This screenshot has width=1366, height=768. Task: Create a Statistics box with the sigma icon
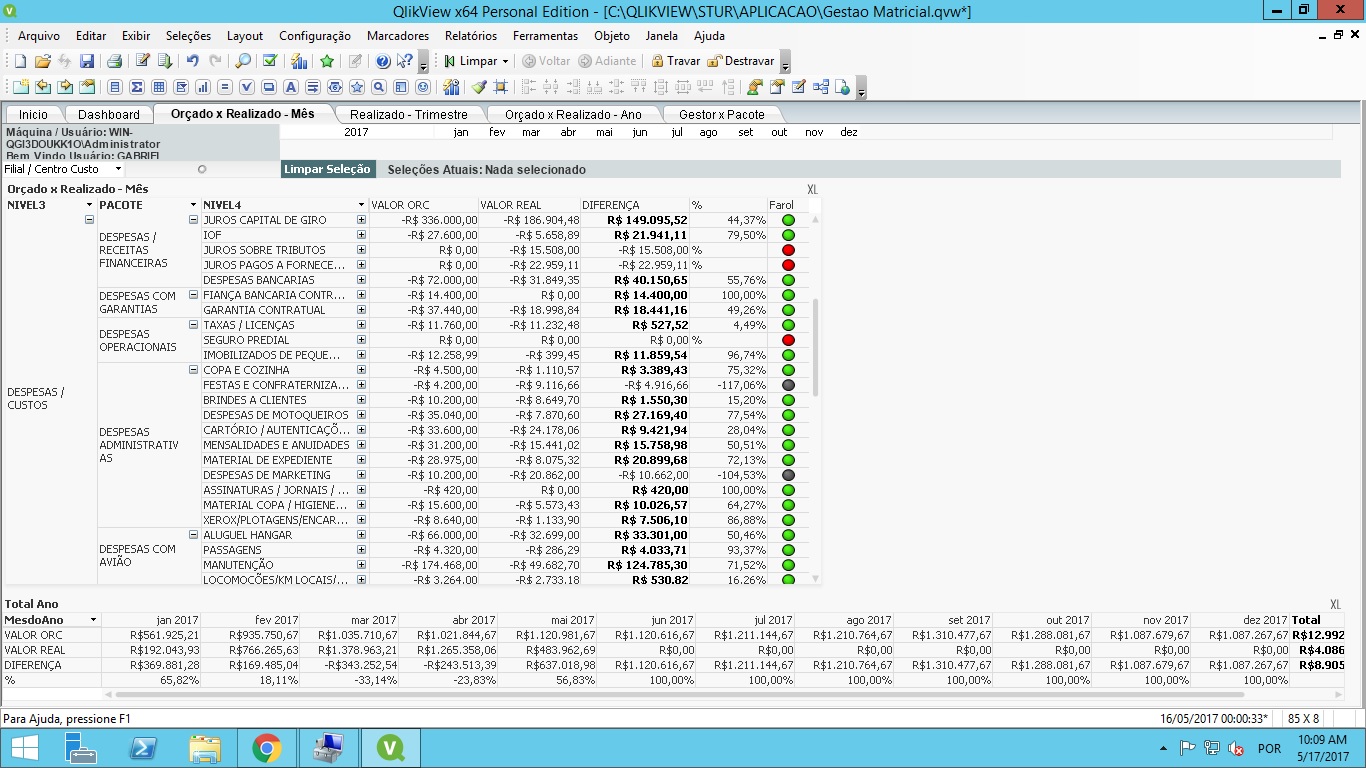137,87
